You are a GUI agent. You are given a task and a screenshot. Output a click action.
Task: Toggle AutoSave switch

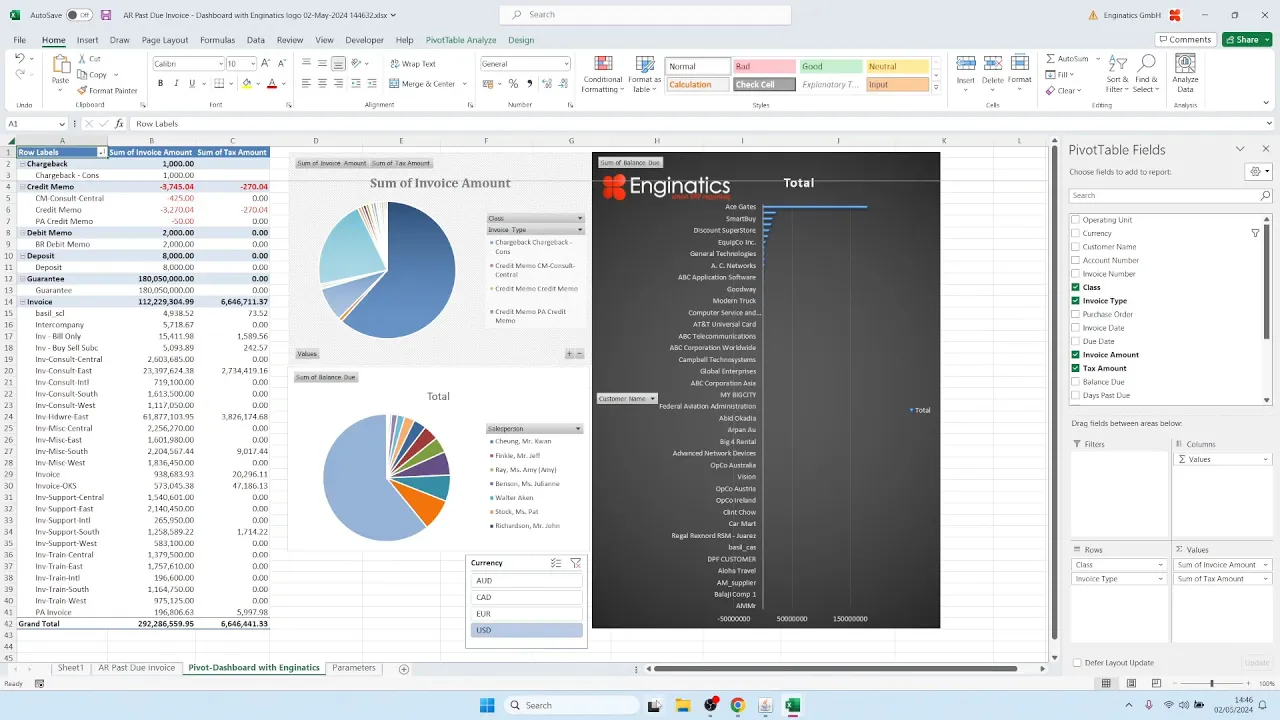78,15
